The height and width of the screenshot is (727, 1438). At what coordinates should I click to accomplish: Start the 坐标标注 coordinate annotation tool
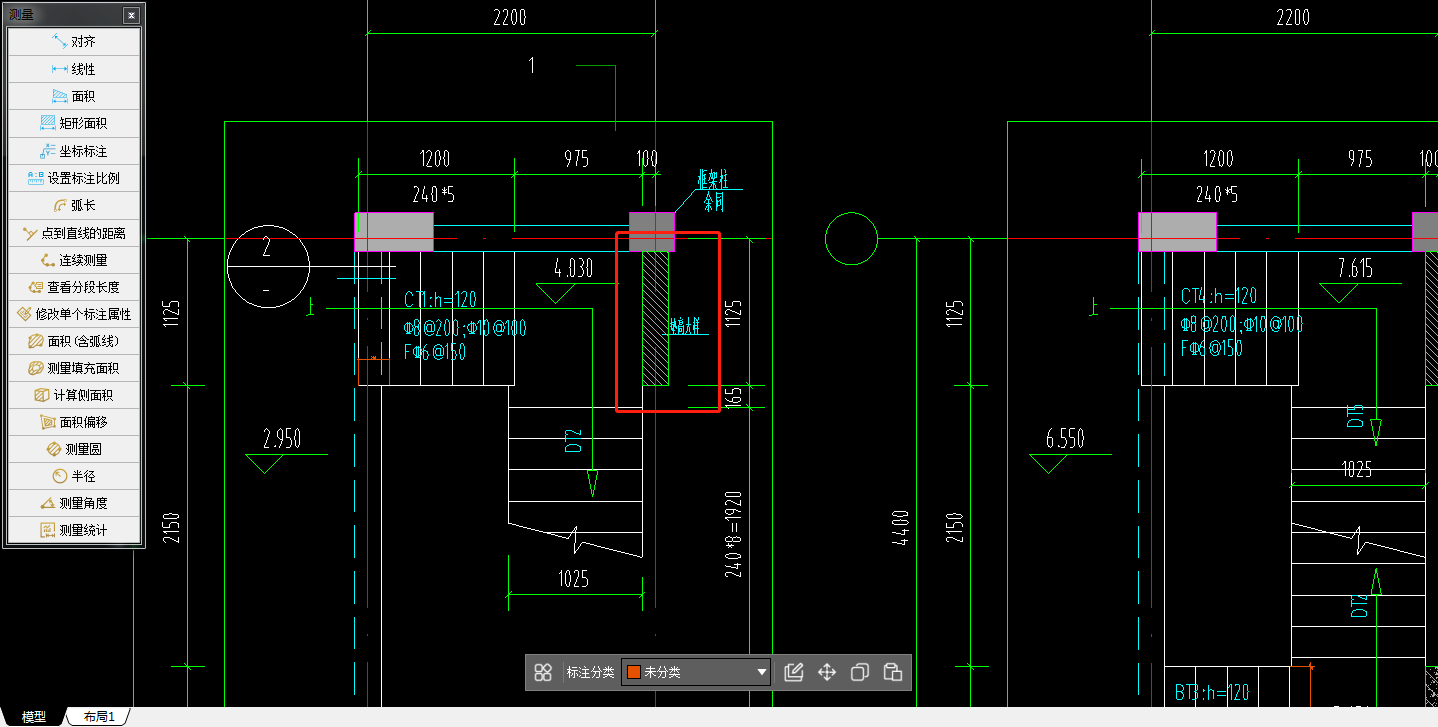(74, 151)
